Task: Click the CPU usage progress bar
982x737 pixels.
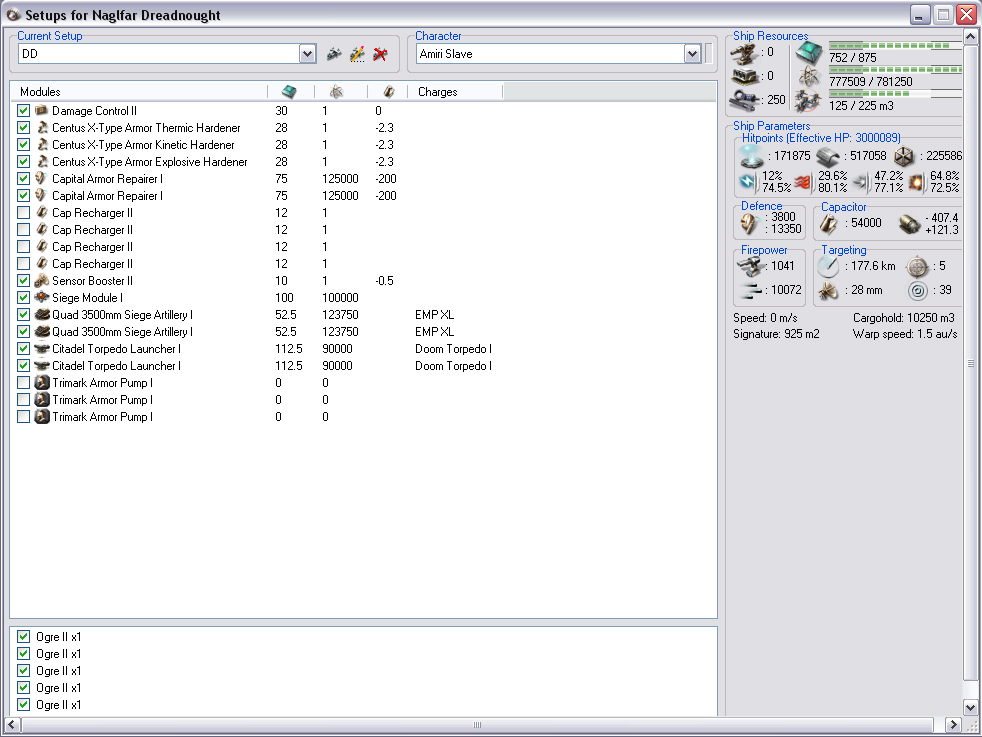Action: point(894,46)
